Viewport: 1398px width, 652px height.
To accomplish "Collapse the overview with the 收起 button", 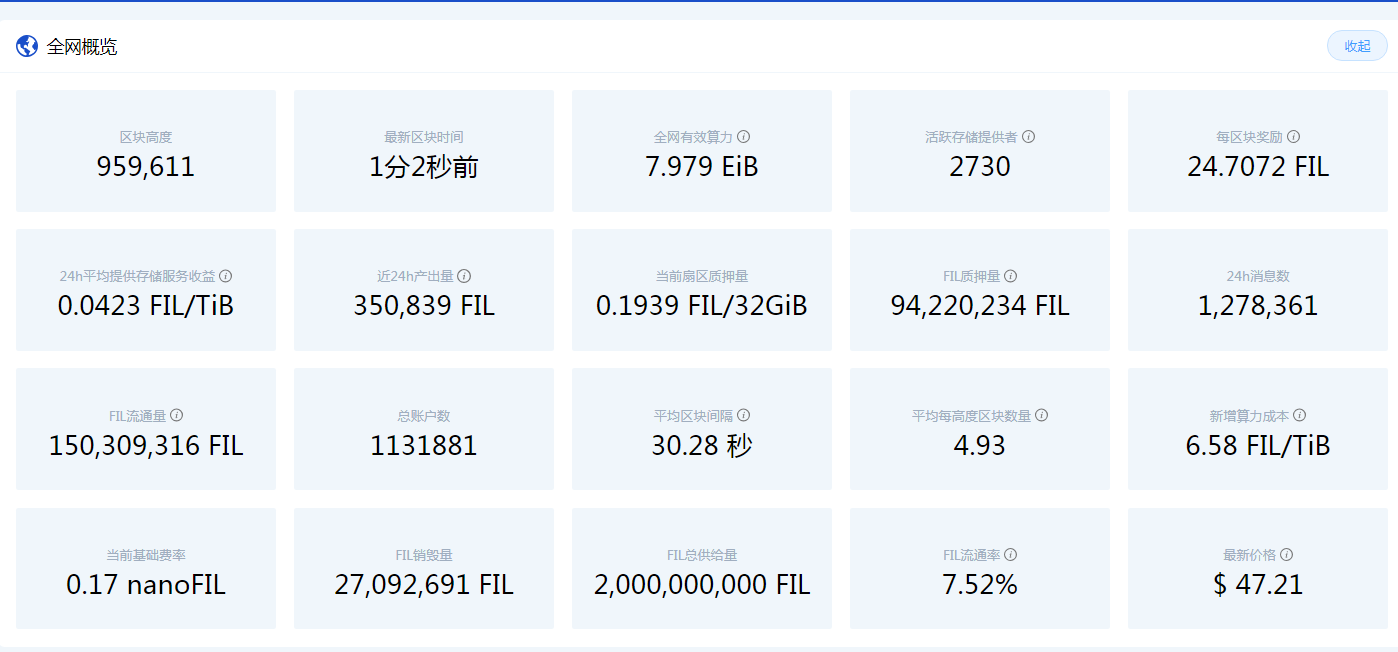I will coord(1357,46).
